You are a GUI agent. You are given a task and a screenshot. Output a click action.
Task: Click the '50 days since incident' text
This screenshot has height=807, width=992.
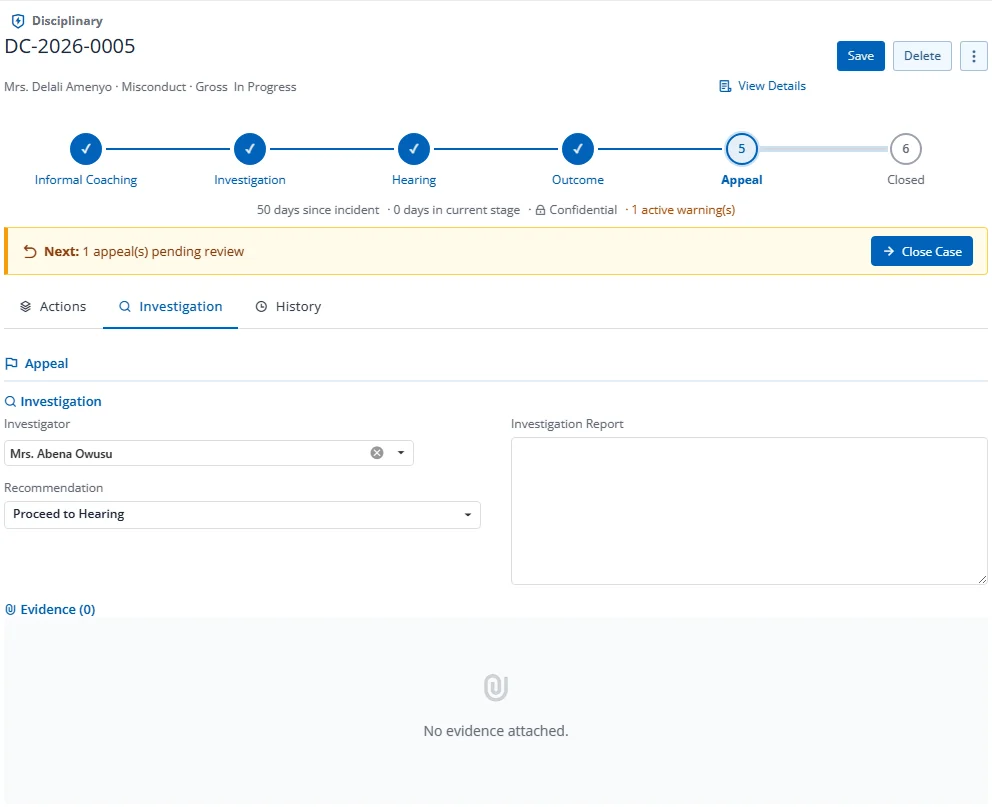click(318, 210)
